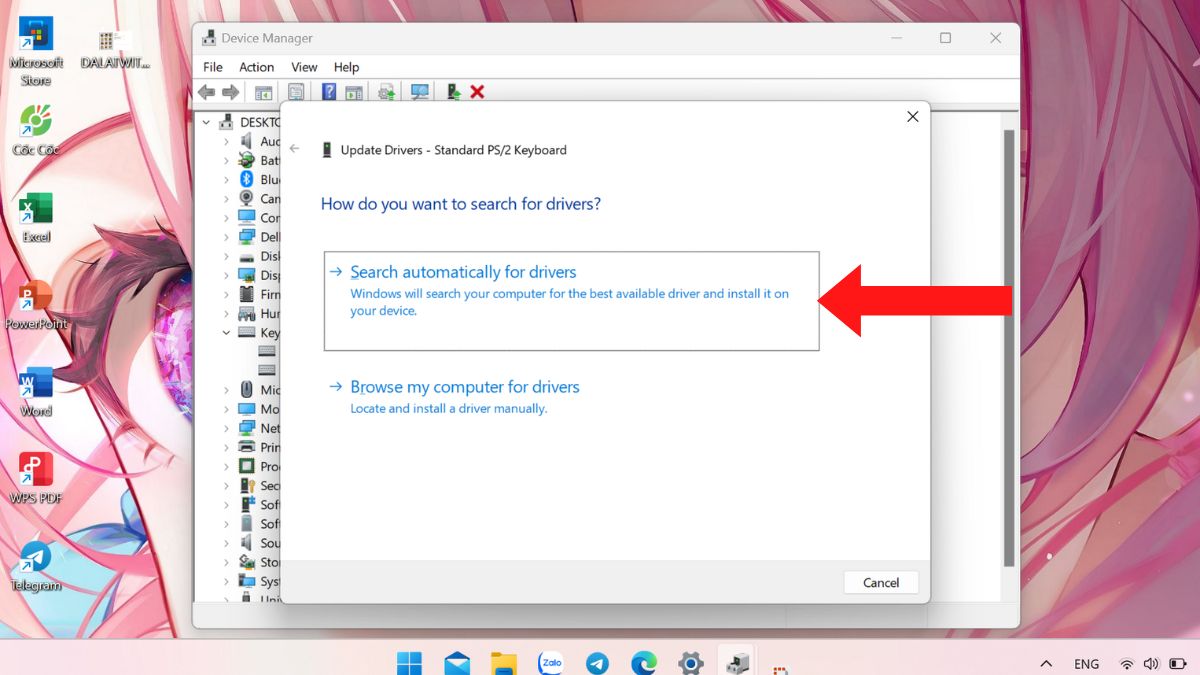Open Microsoft Edge from the taskbar
Screen dimensions: 1200x675
click(x=643, y=663)
